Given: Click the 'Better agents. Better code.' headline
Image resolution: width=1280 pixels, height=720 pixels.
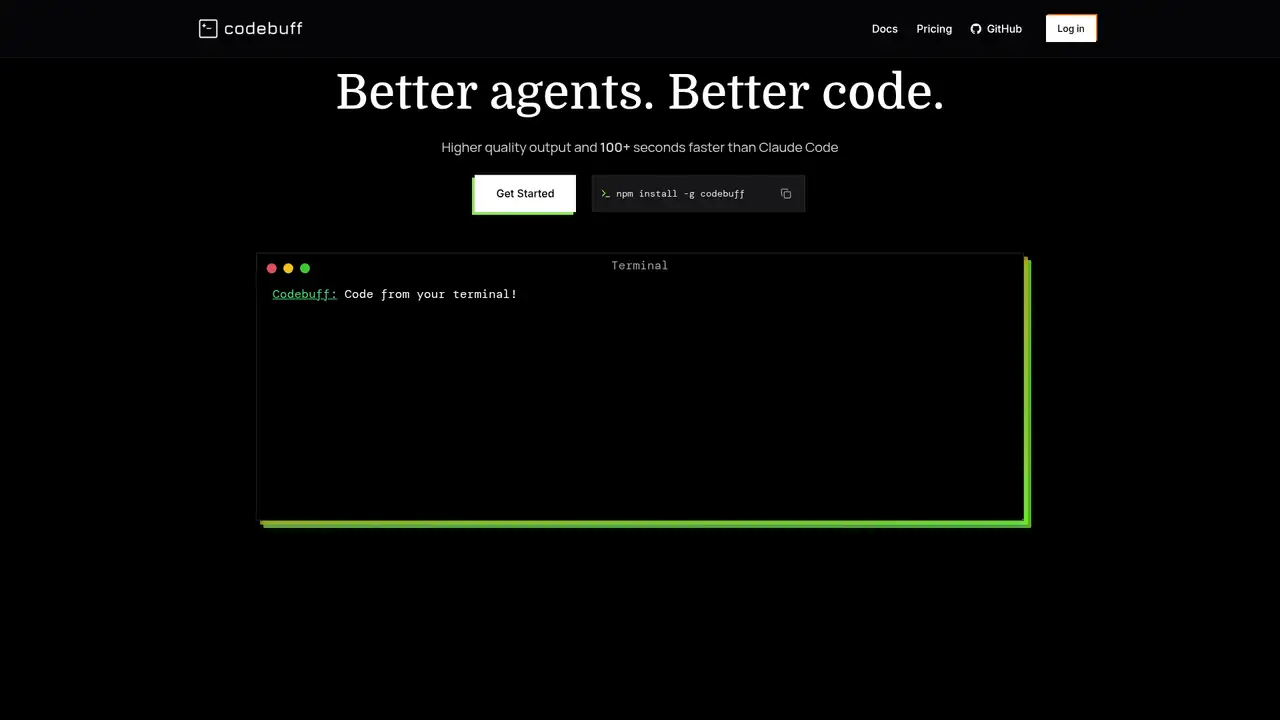Looking at the screenshot, I should click(640, 92).
